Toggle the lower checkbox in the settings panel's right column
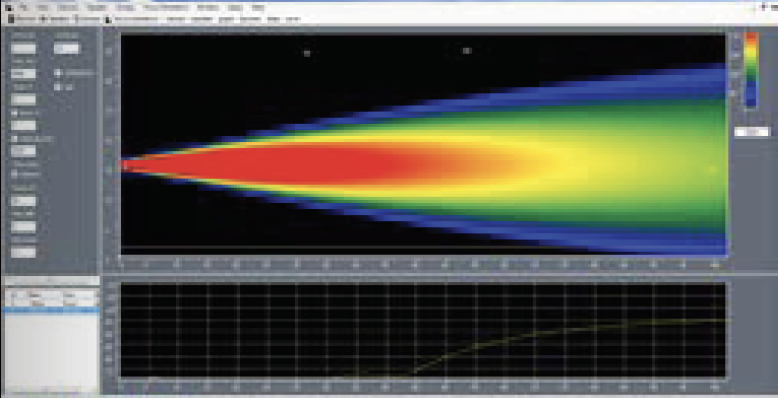The height and width of the screenshot is (398, 778). click(58, 86)
